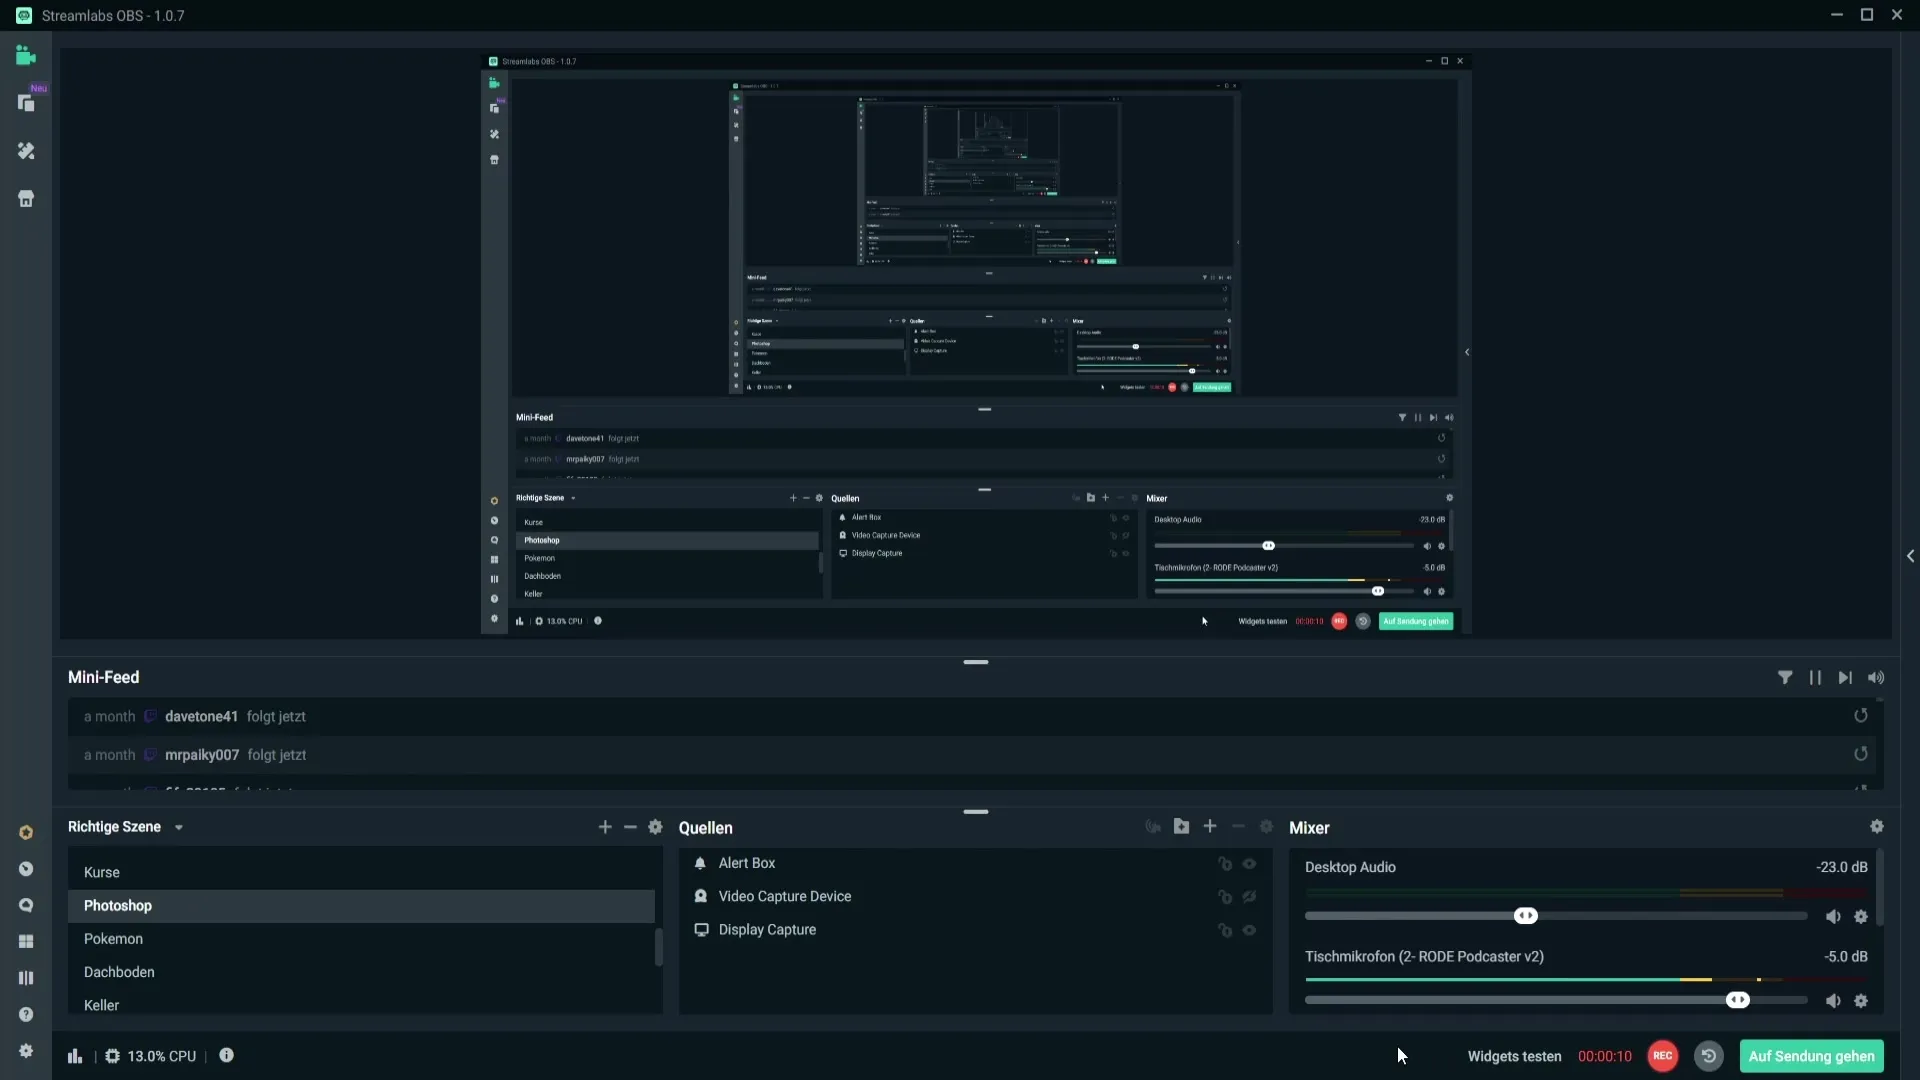Click the replay buffer button
The height and width of the screenshot is (1080, 1920).
coord(1709,1056)
